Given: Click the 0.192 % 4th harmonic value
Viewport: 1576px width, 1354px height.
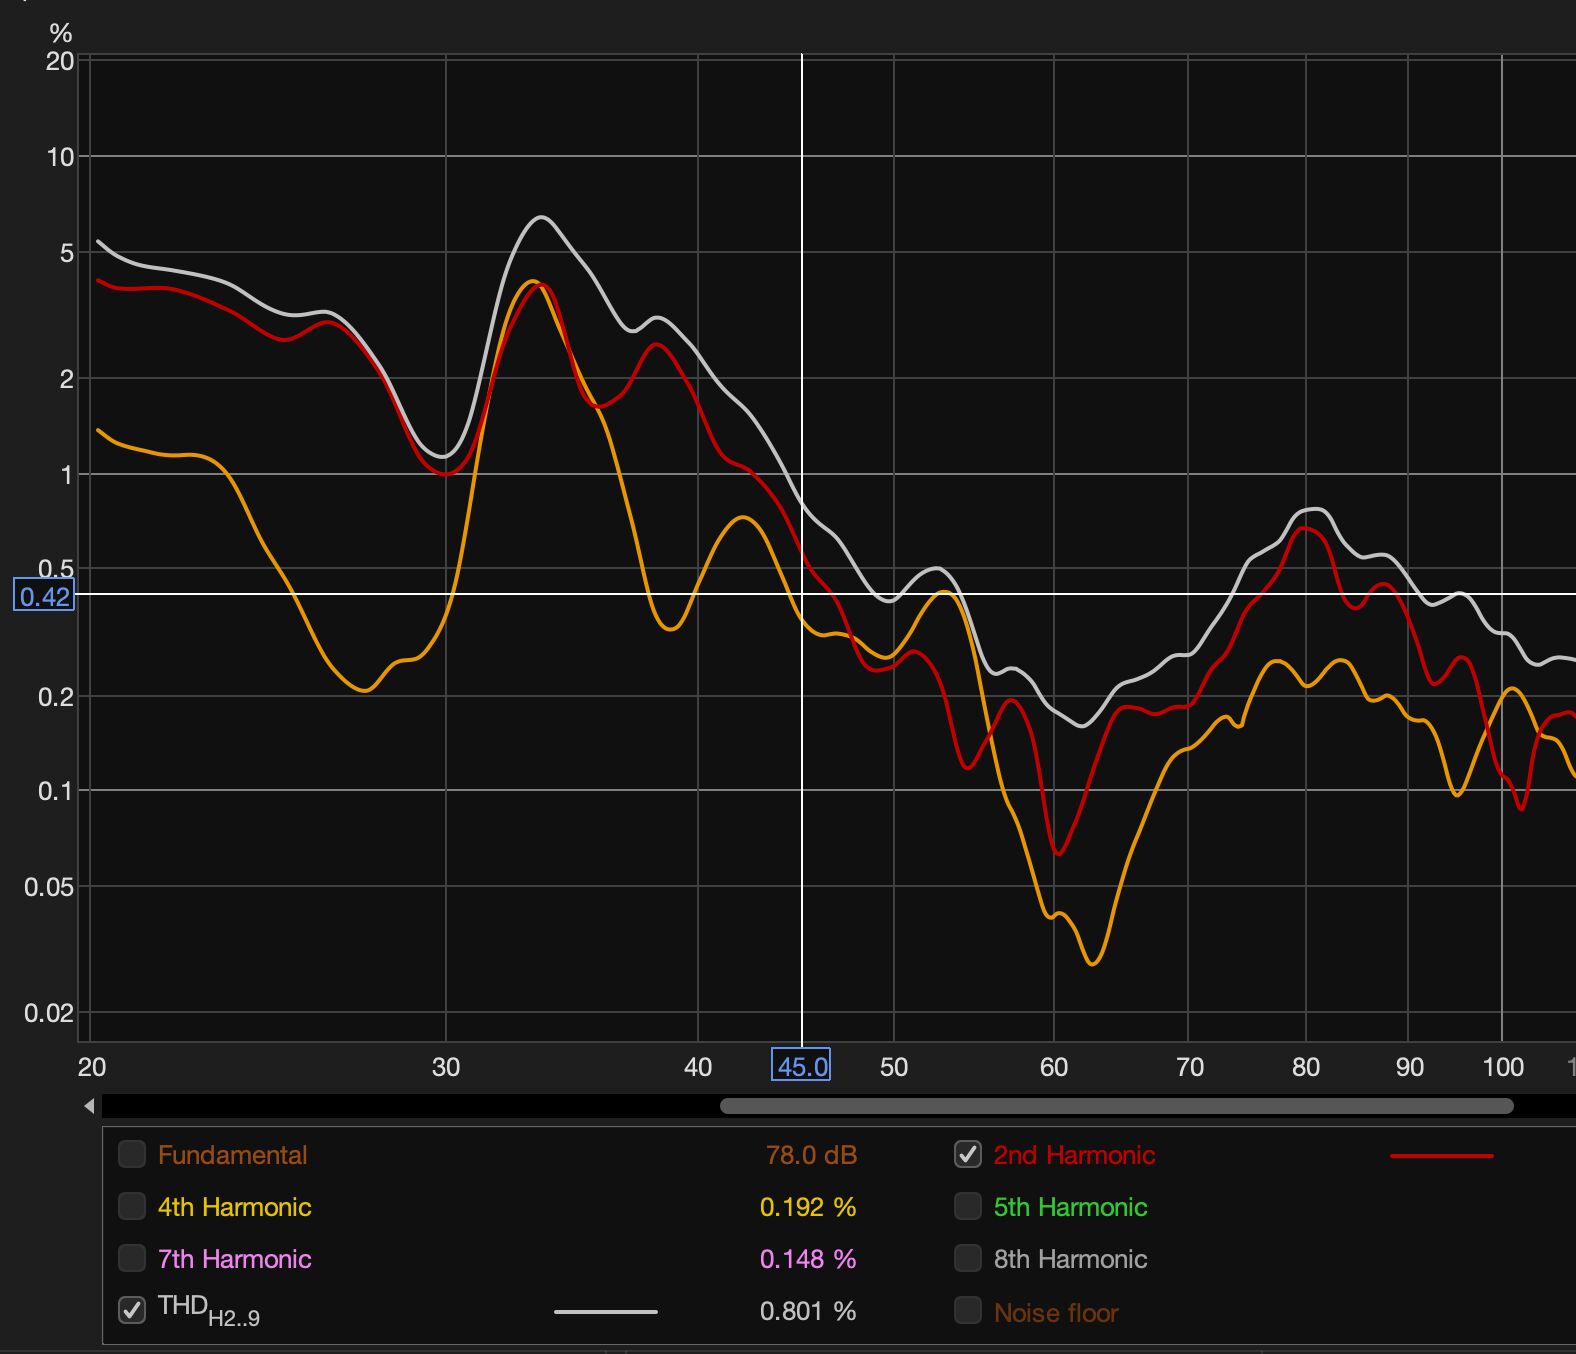Looking at the screenshot, I should click(807, 1207).
